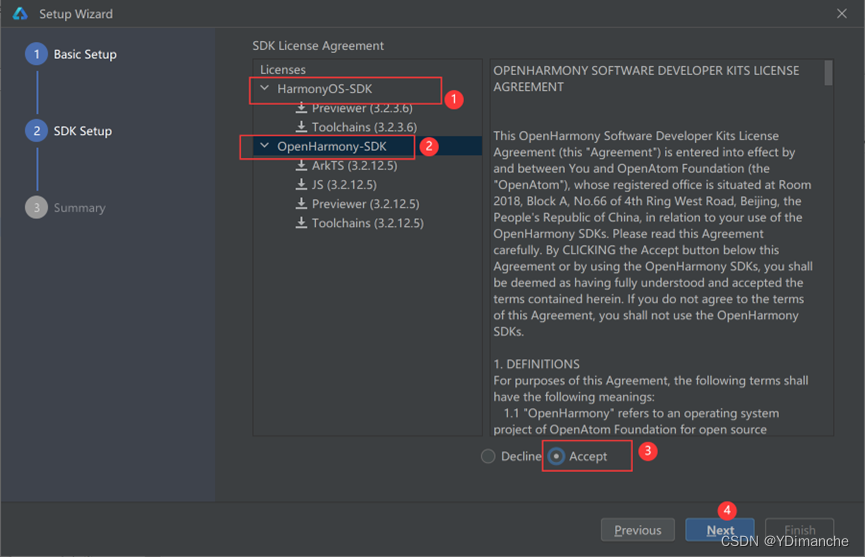
Task: Click download icon beside Toolchains (3.2.12.5)
Action: coord(301,223)
